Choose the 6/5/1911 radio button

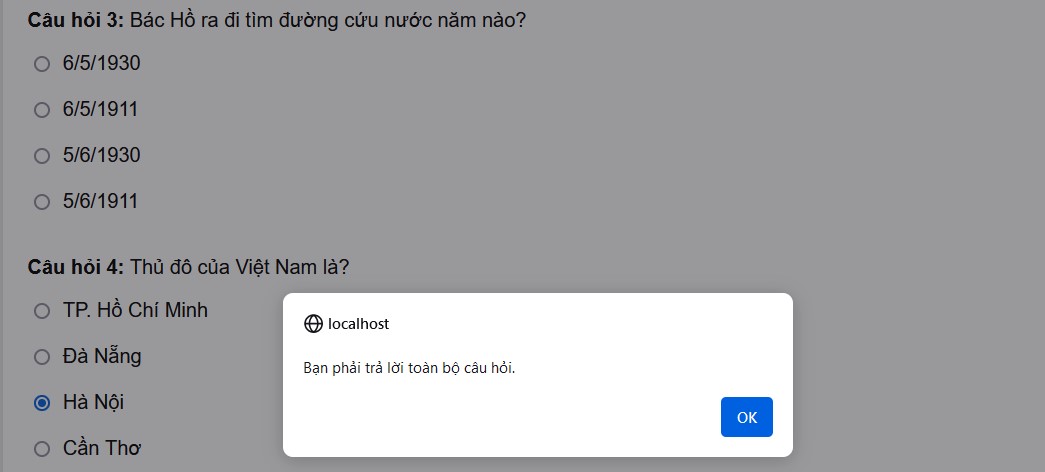[x=42, y=110]
